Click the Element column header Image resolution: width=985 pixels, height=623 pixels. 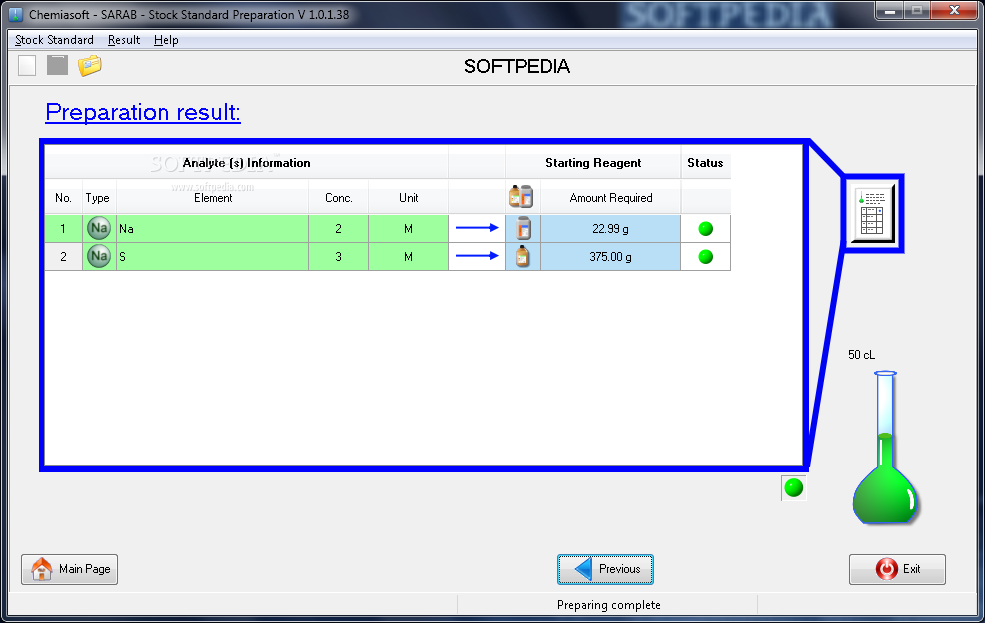pos(212,198)
